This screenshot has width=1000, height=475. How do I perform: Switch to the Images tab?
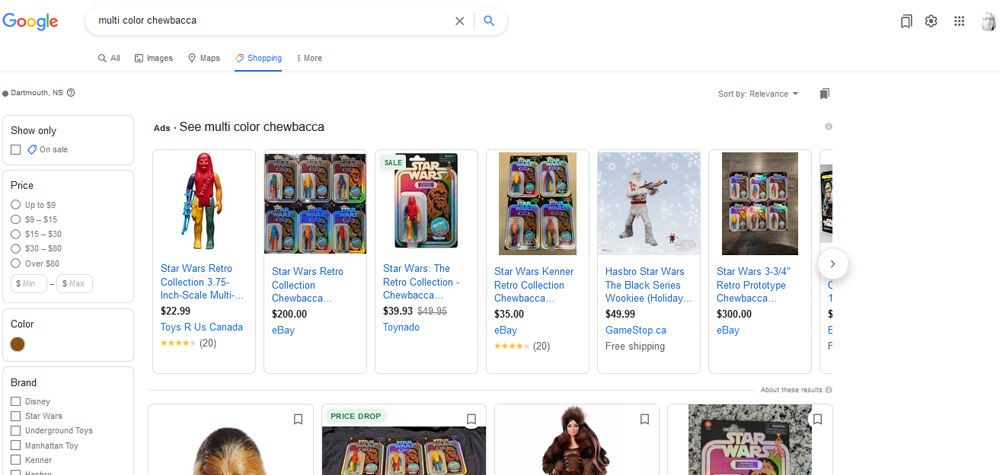[x=154, y=58]
